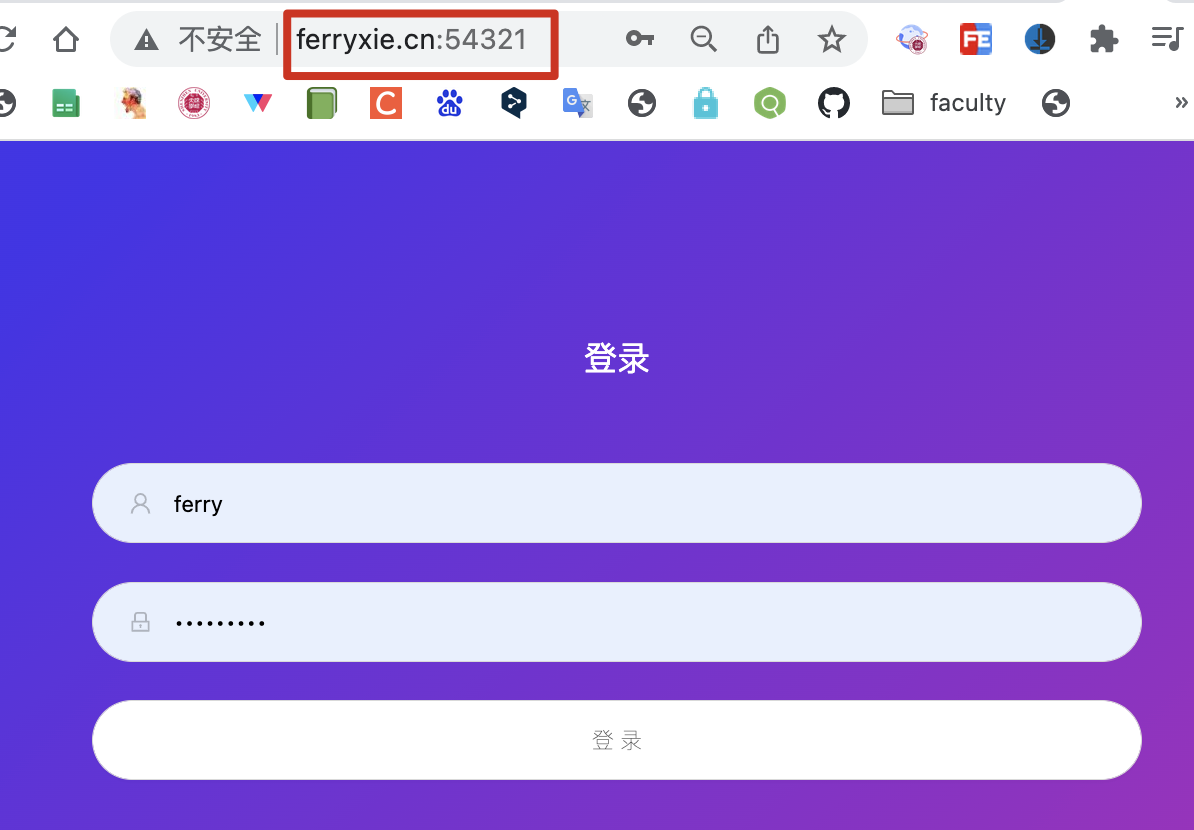Click the 不安全 security warning indicator
The image size is (1194, 830).
point(198,40)
